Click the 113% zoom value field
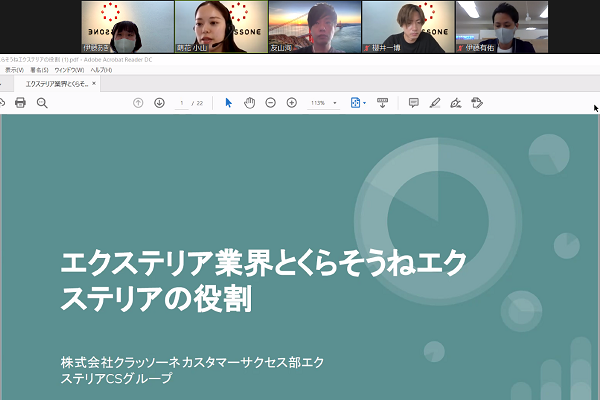 pos(318,103)
